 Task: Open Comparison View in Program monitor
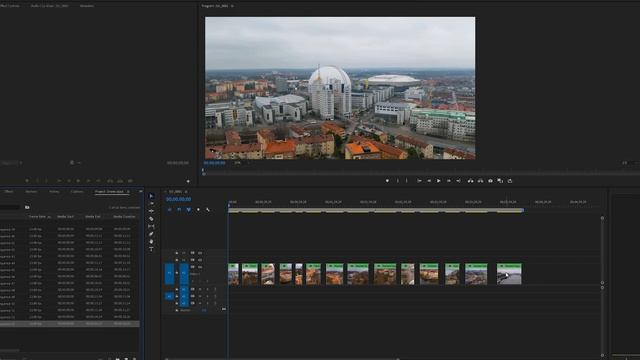point(500,181)
